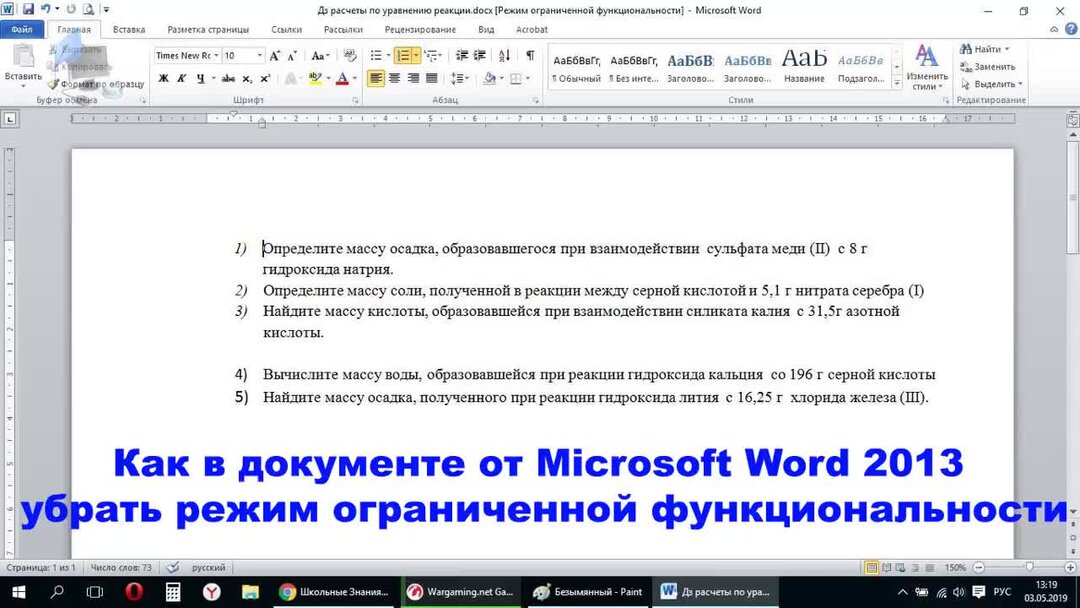The width and height of the screenshot is (1080, 608).
Task: Toggle underline Ч formatting
Action: (200, 78)
